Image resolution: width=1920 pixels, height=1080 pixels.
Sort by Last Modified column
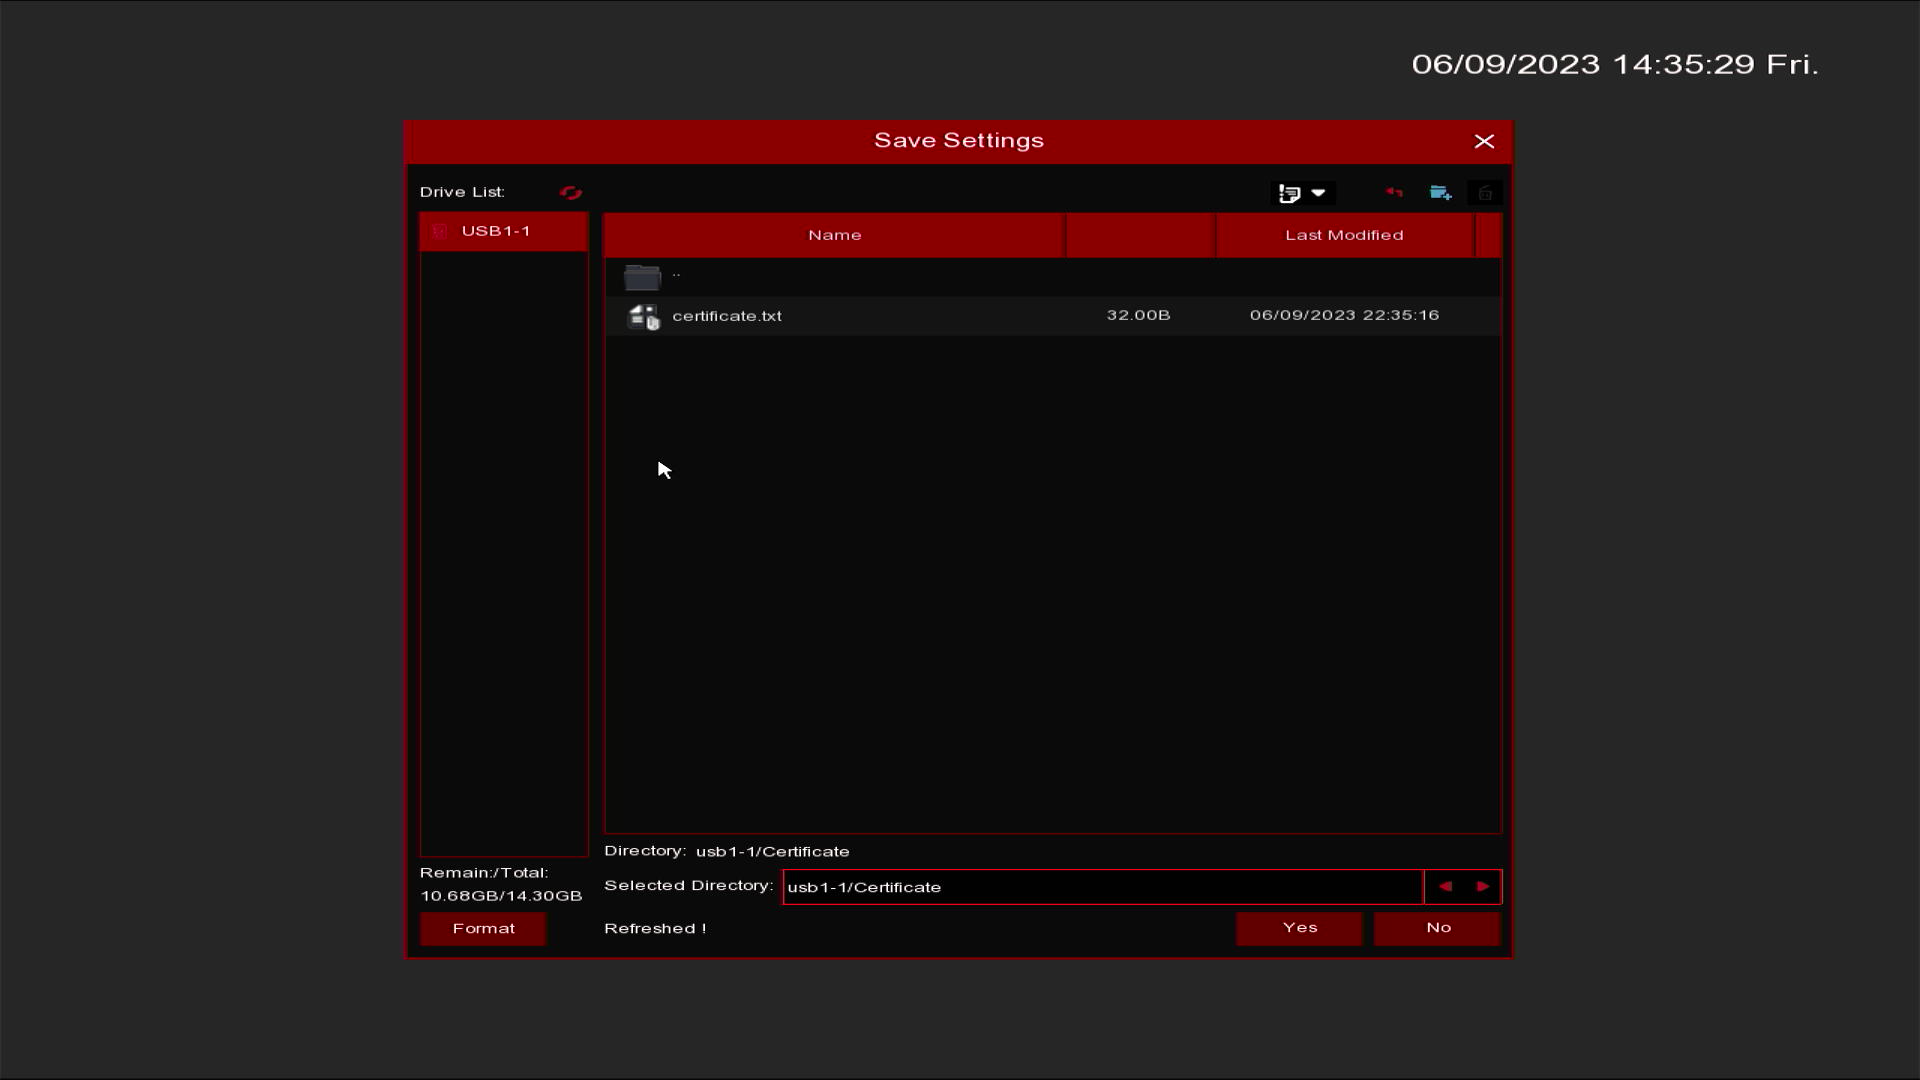1344,235
